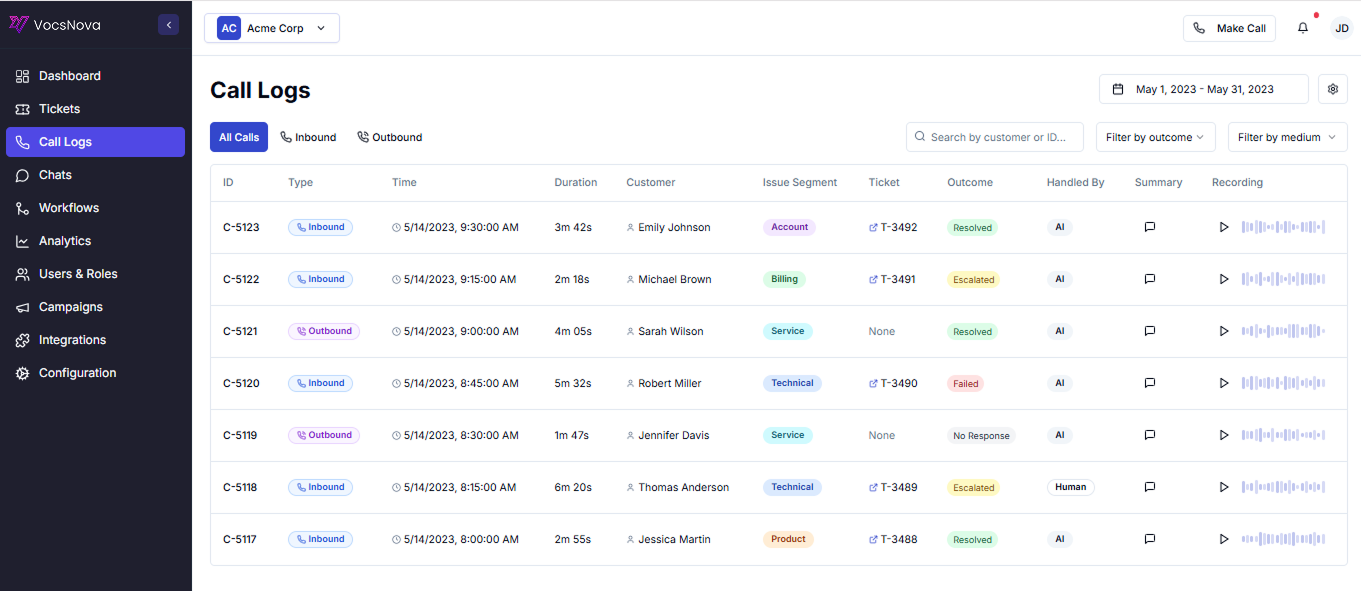Open the Dashboard from the sidebar
The width and height of the screenshot is (1361, 591).
click(x=69, y=75)
